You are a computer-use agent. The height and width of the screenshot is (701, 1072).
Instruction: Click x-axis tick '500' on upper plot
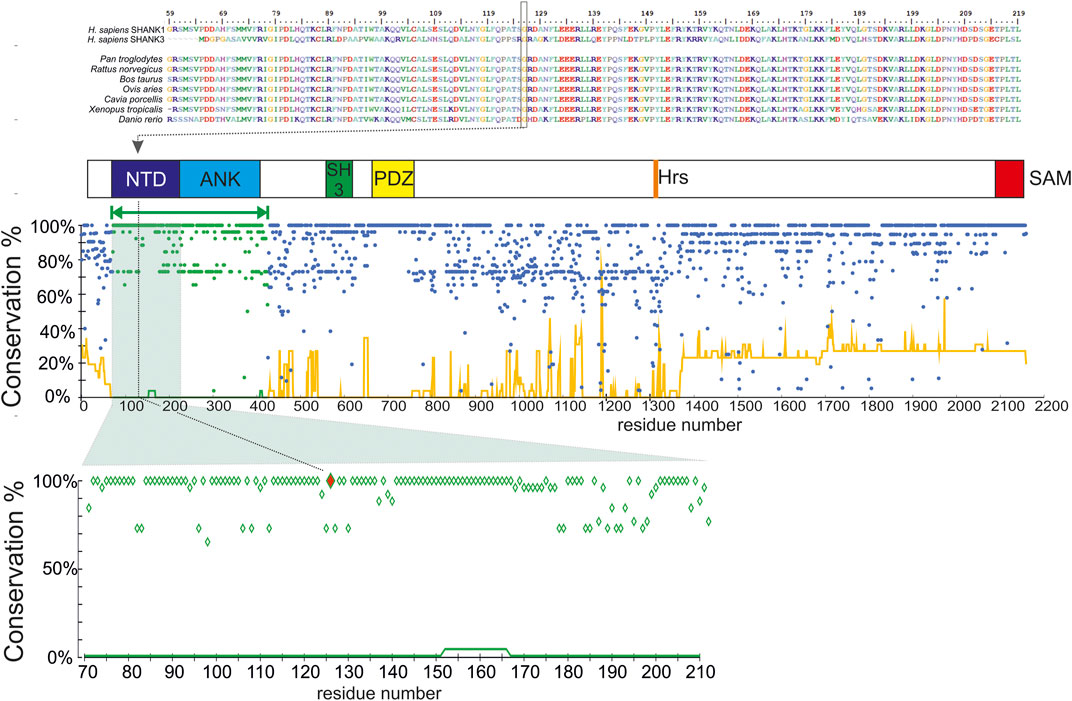pyautogui.click(x=305, y=406)
